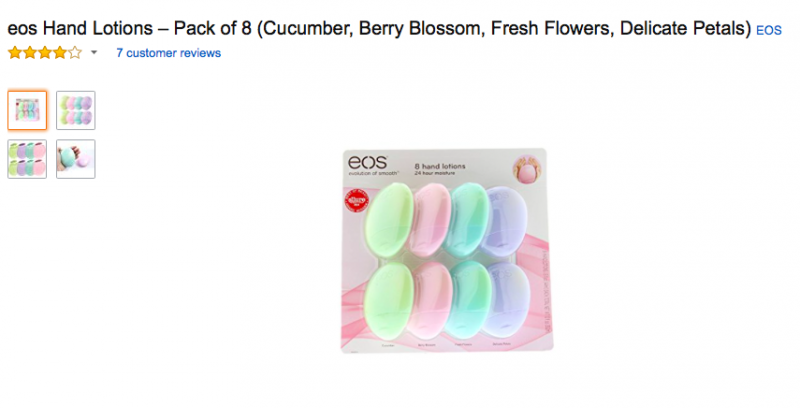View the bottom-left thumbnail of eight lotions
The height and width of the screenshot is (408, 800).
tap(27, 159)
